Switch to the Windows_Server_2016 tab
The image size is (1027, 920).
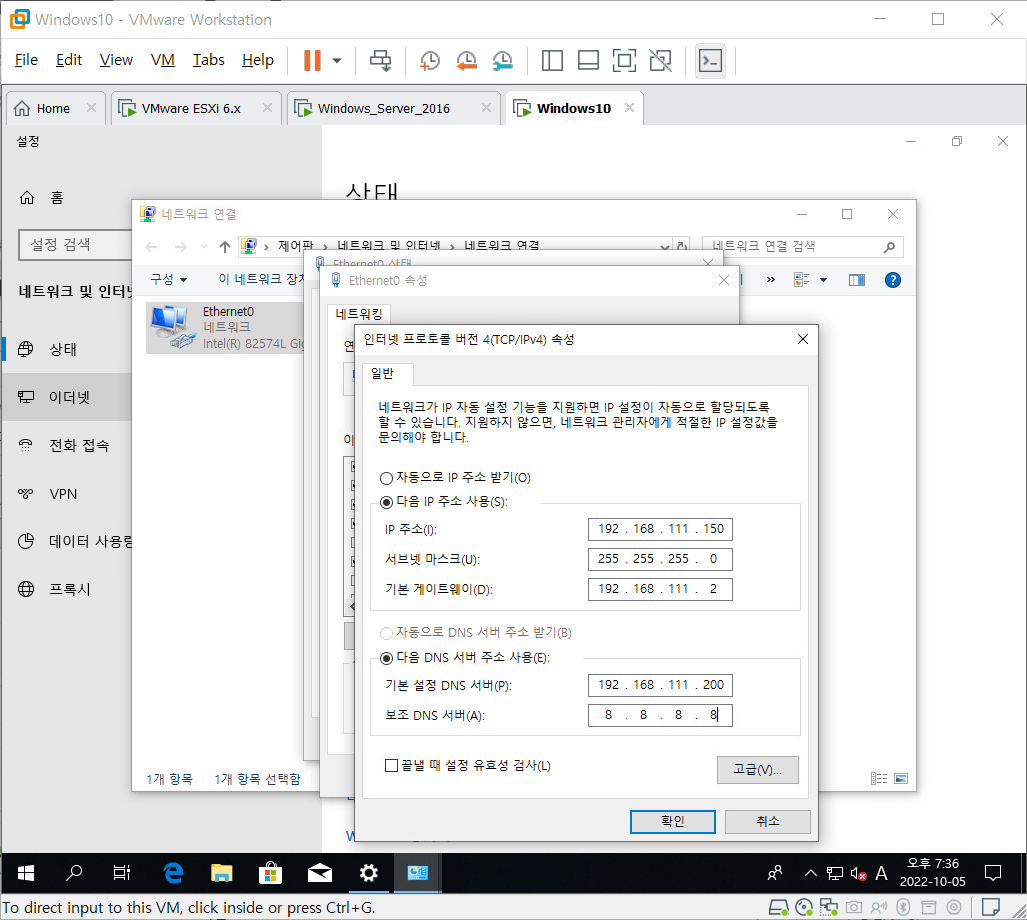pyautogui.click(x=384, y=109)
